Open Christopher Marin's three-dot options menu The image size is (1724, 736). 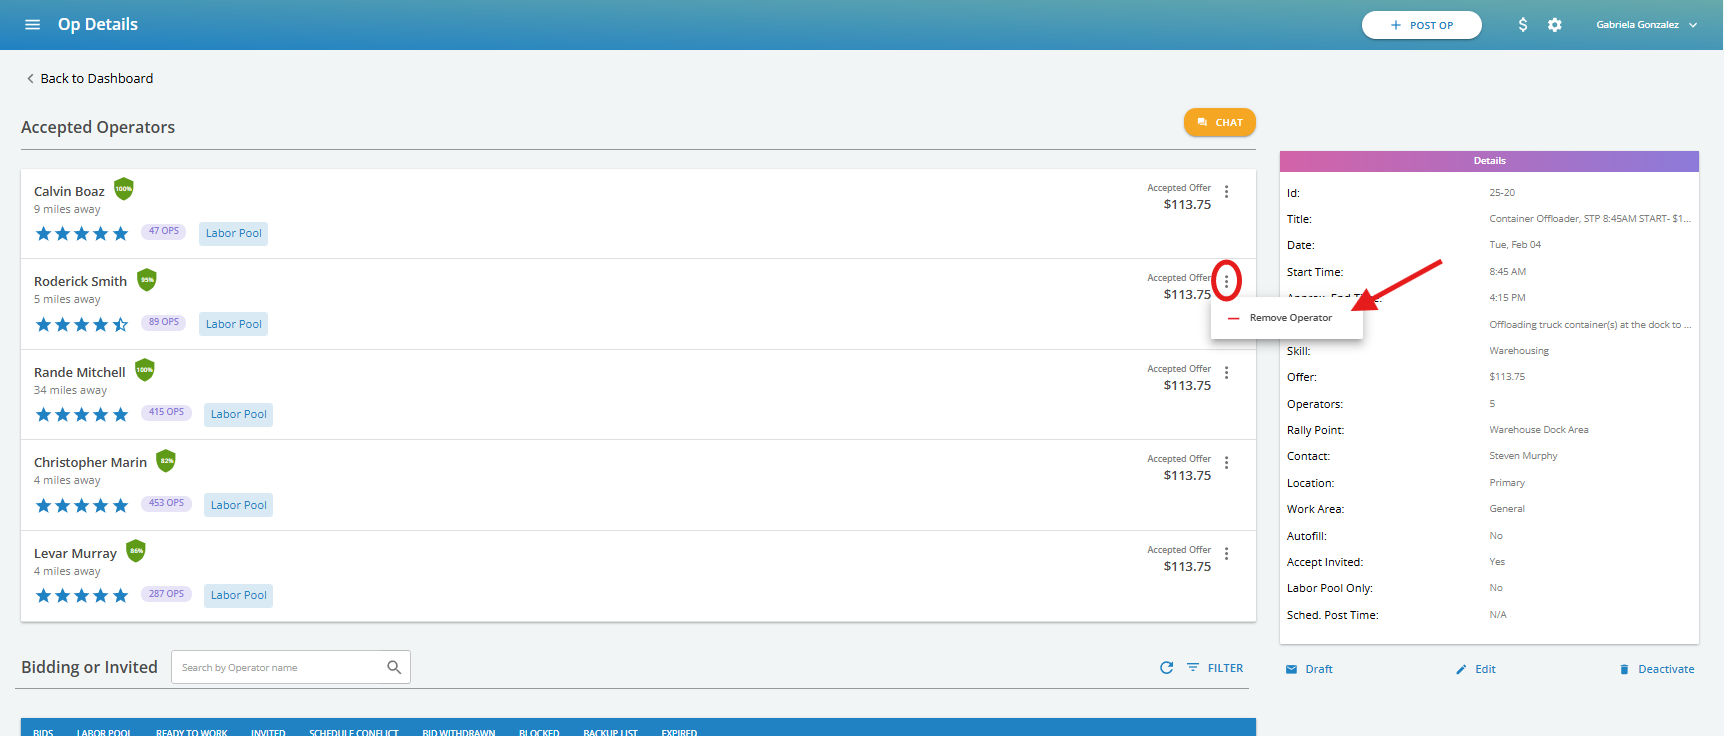(1226, 463)
